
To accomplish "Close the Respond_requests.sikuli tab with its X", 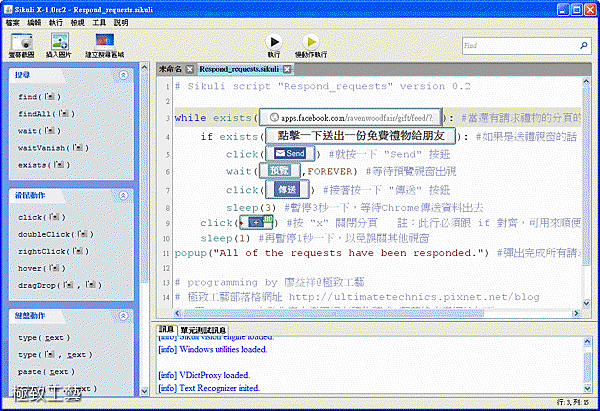I will point(287,69).
